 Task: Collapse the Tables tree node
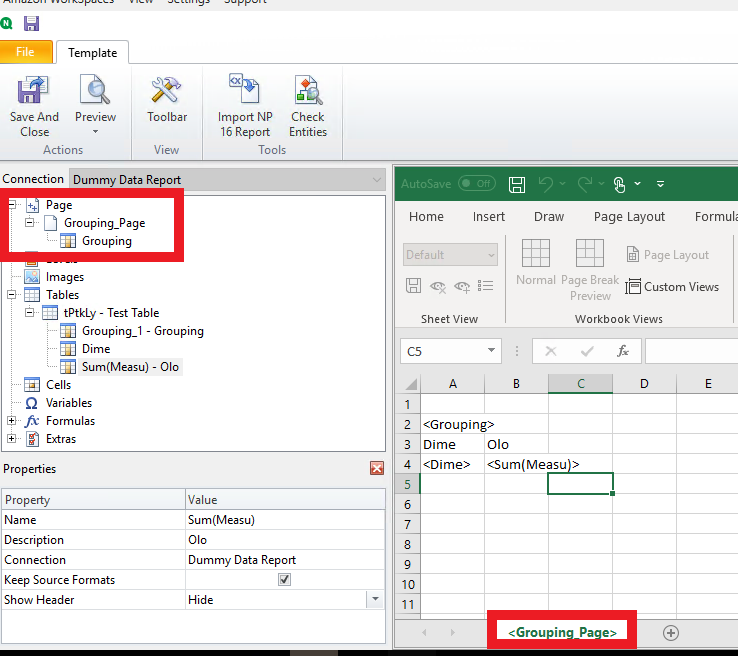tap(12, 295)
